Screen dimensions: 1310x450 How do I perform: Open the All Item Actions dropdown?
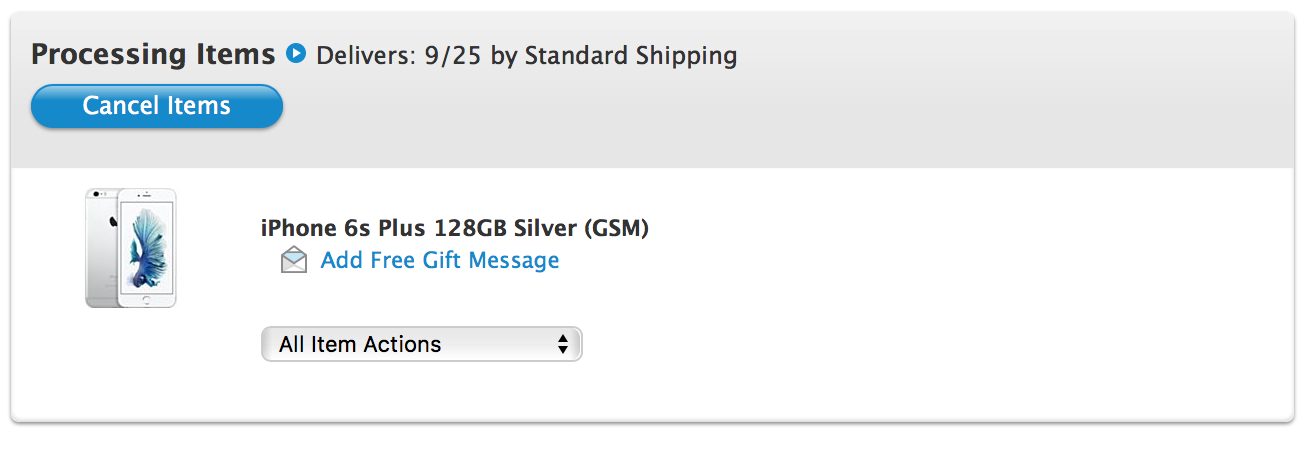click(421, 344)
